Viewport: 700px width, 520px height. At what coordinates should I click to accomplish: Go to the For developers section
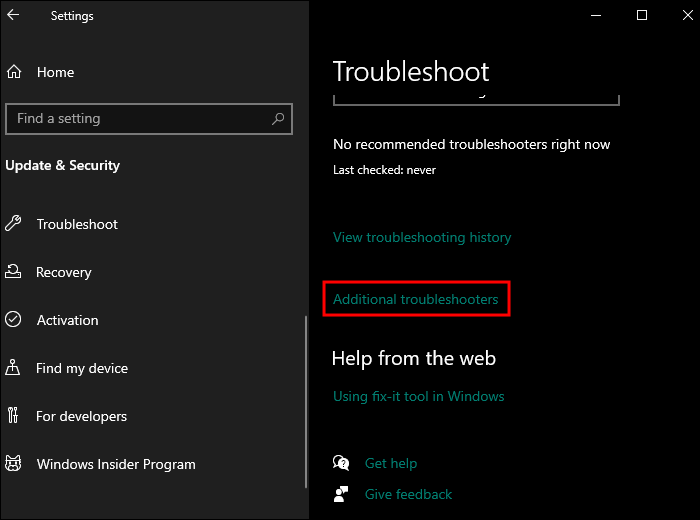pos(81,416)
